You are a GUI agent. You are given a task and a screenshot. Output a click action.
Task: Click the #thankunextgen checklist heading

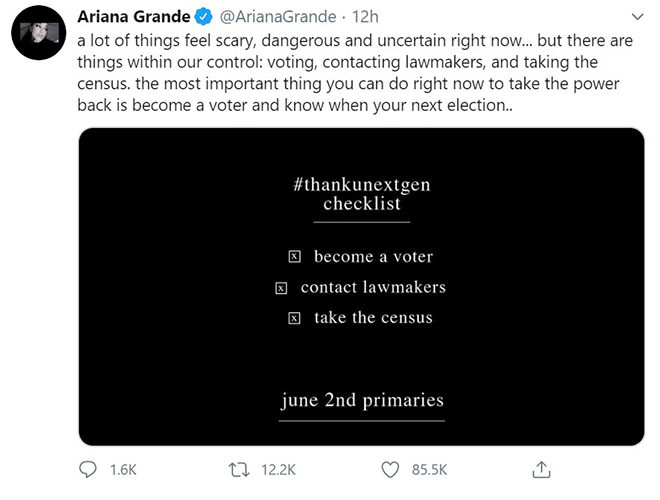click(361, 194)
